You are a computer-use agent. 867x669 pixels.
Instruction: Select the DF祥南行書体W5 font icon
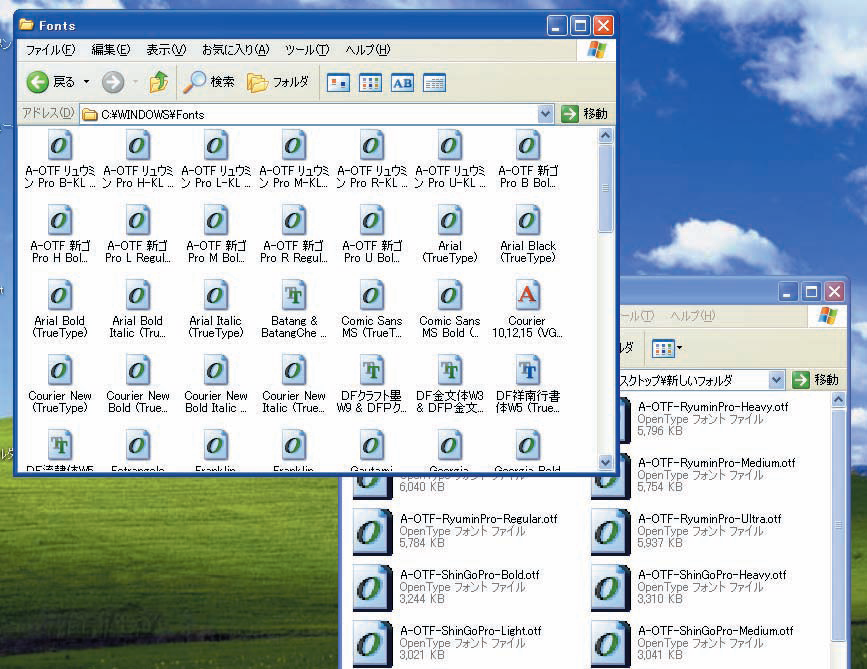(527, 370)
